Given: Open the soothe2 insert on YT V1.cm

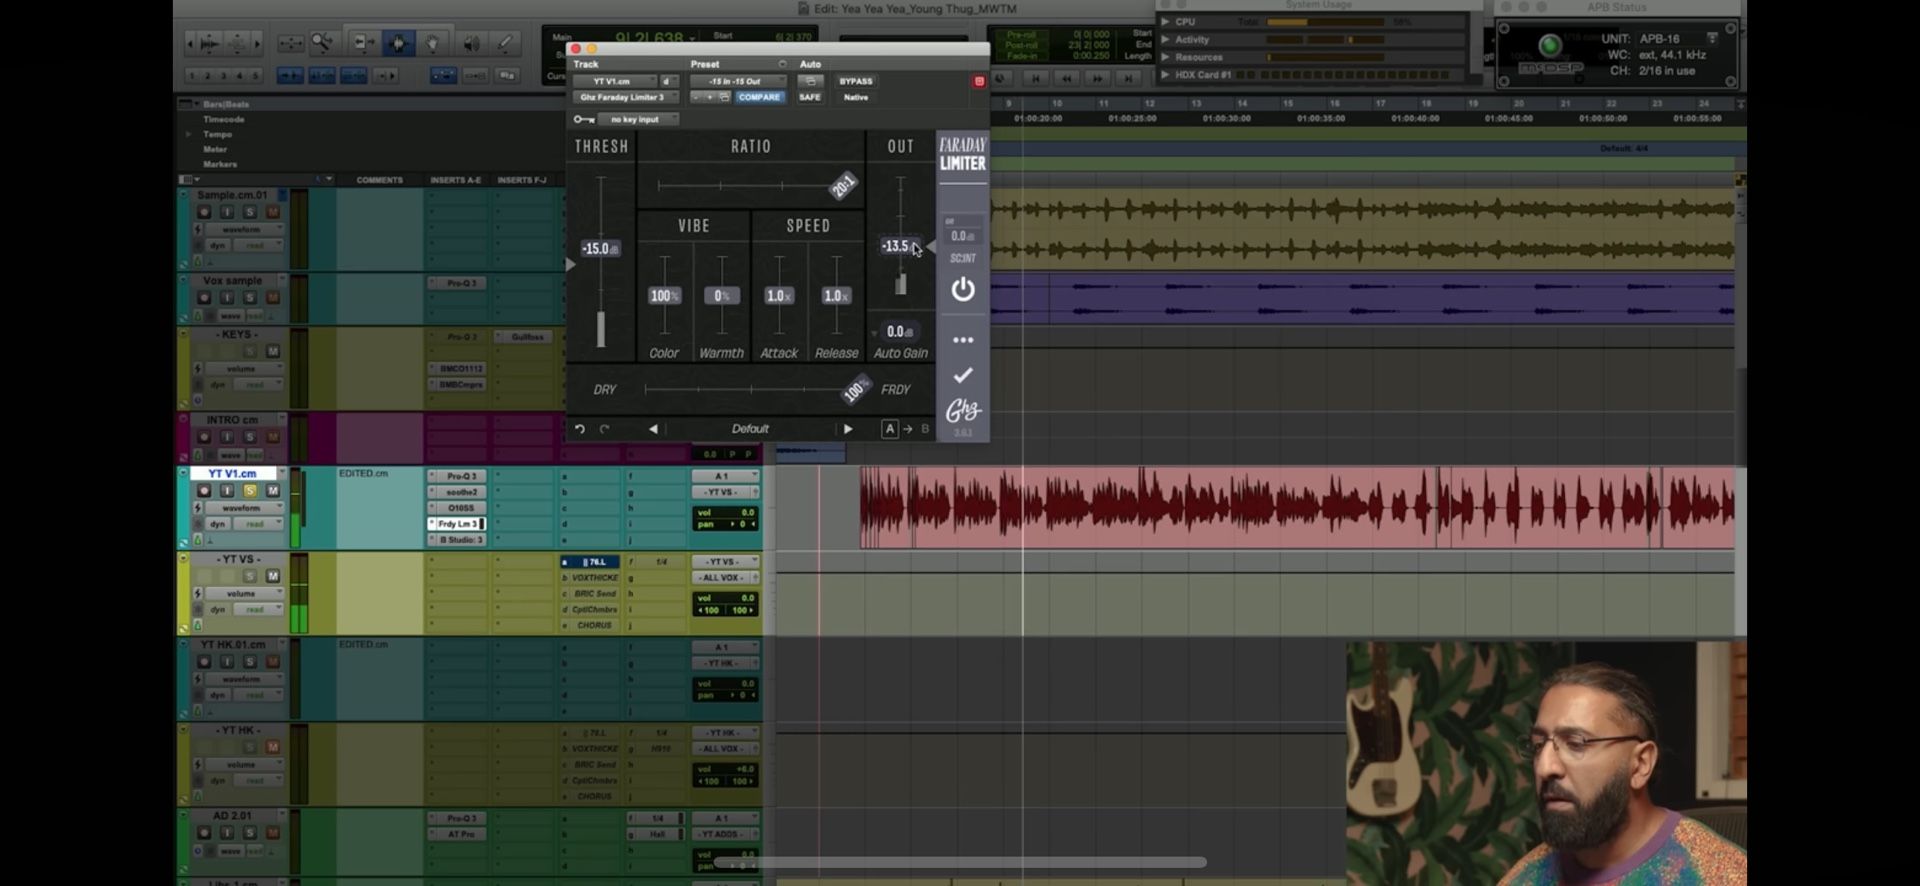Looking at the screenshot, I should tap(461, 492).
